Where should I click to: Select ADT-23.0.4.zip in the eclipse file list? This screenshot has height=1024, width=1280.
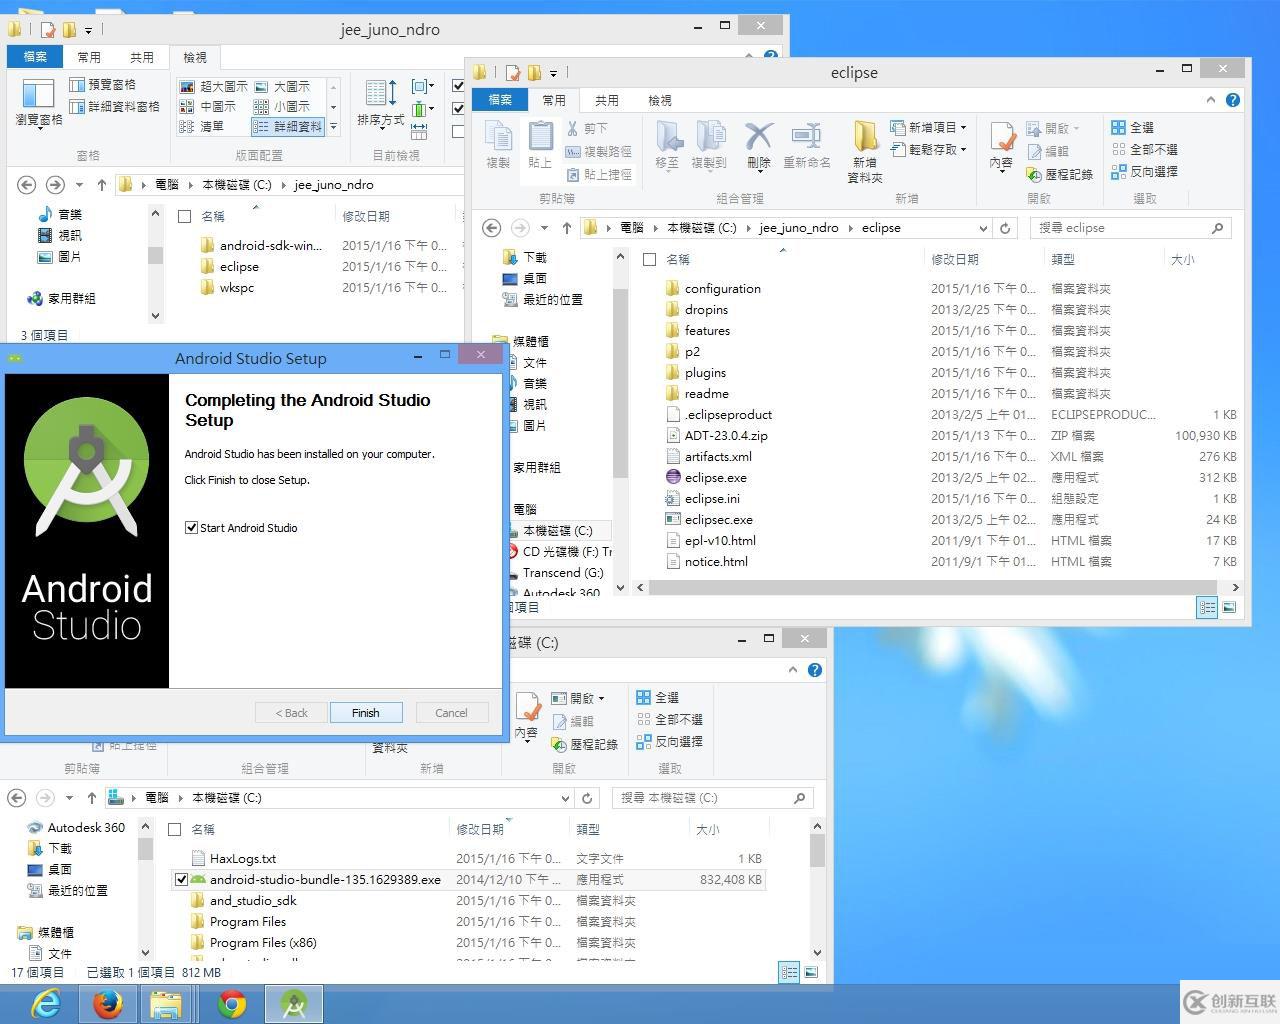pos(726,436)
